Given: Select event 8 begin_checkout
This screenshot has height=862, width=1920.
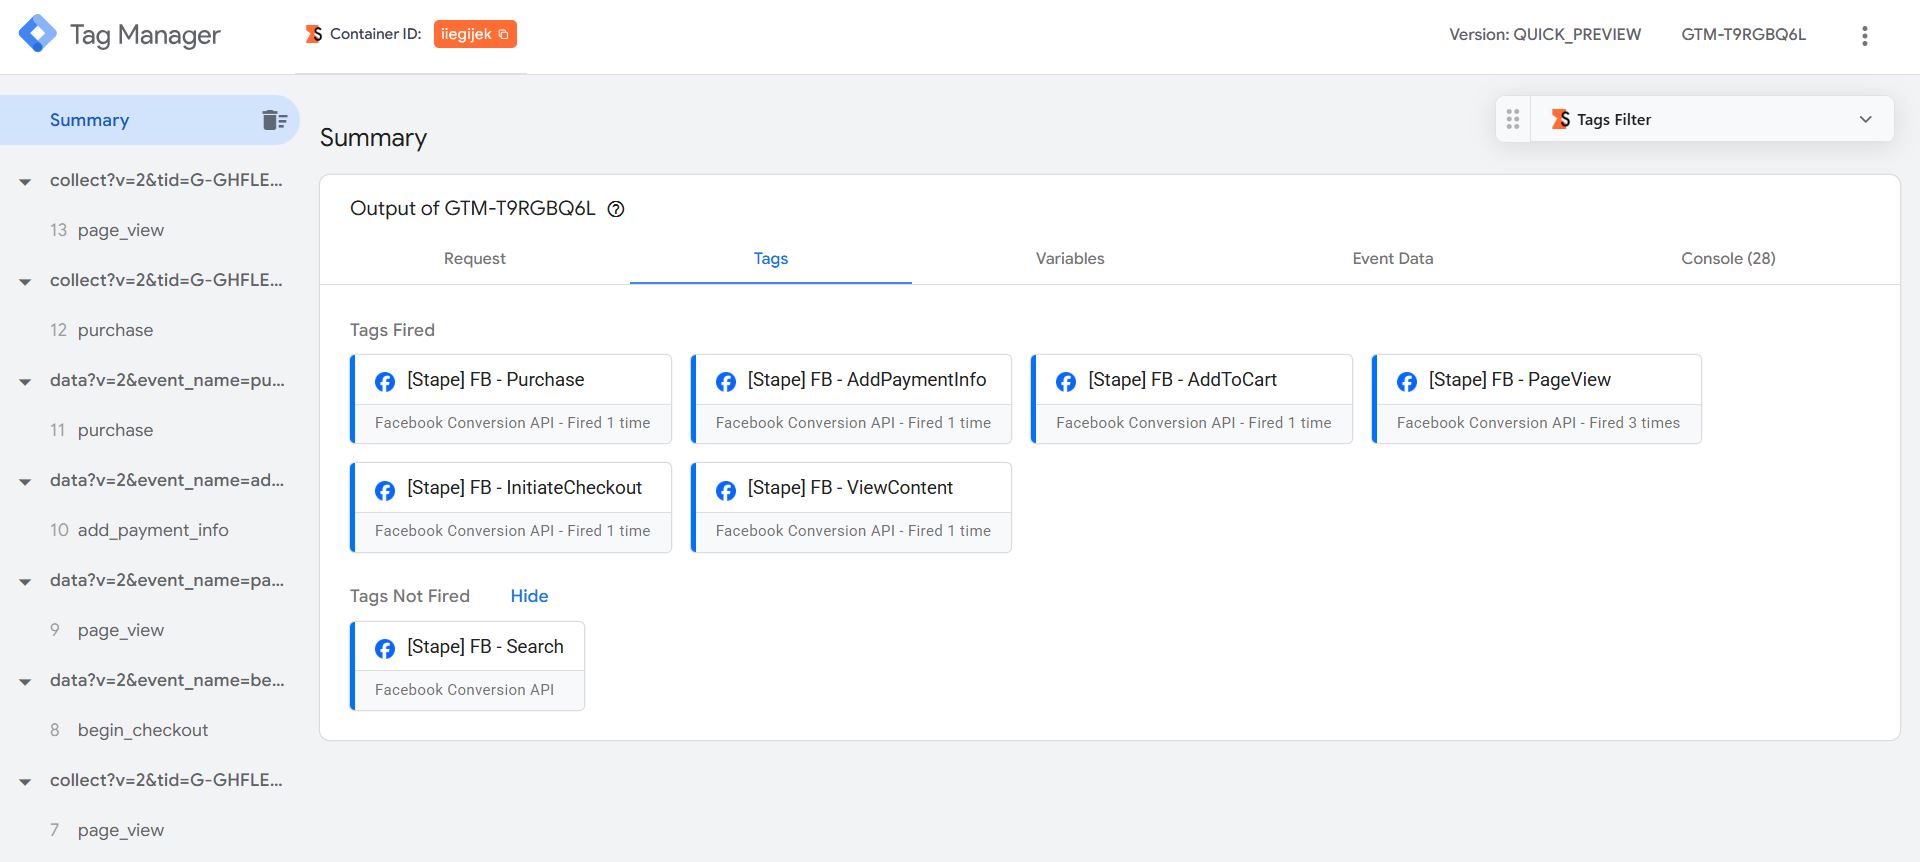Looking at the screenshot, I should (129, 730).
